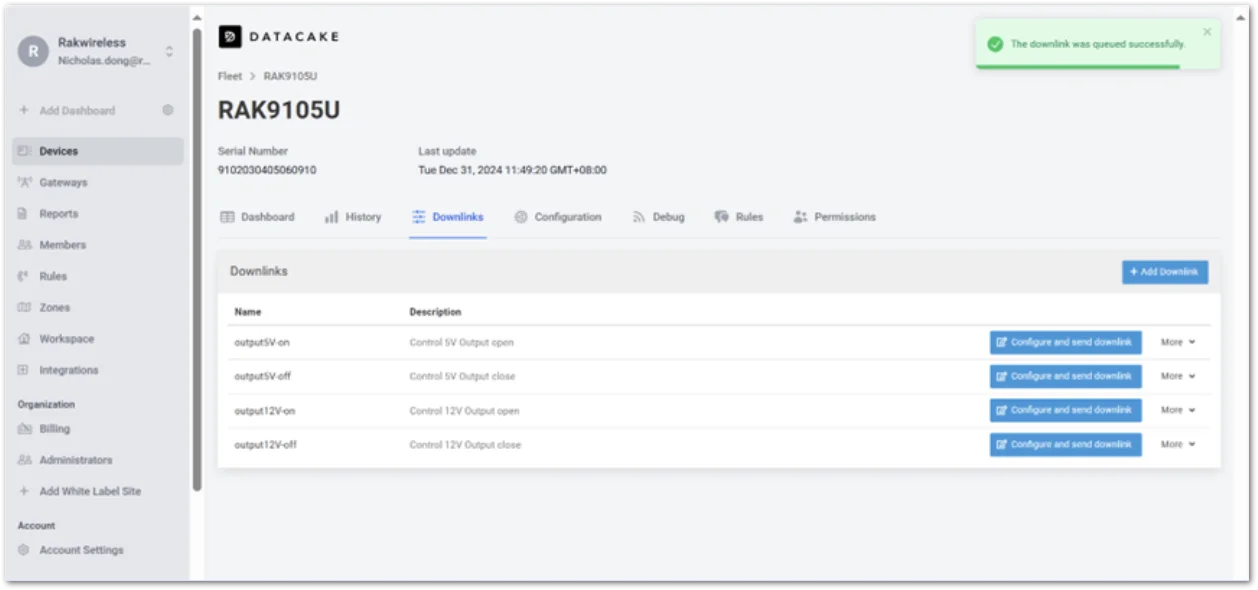
Task: Switch to the Dashboard tab
Action: coord(257,217)
